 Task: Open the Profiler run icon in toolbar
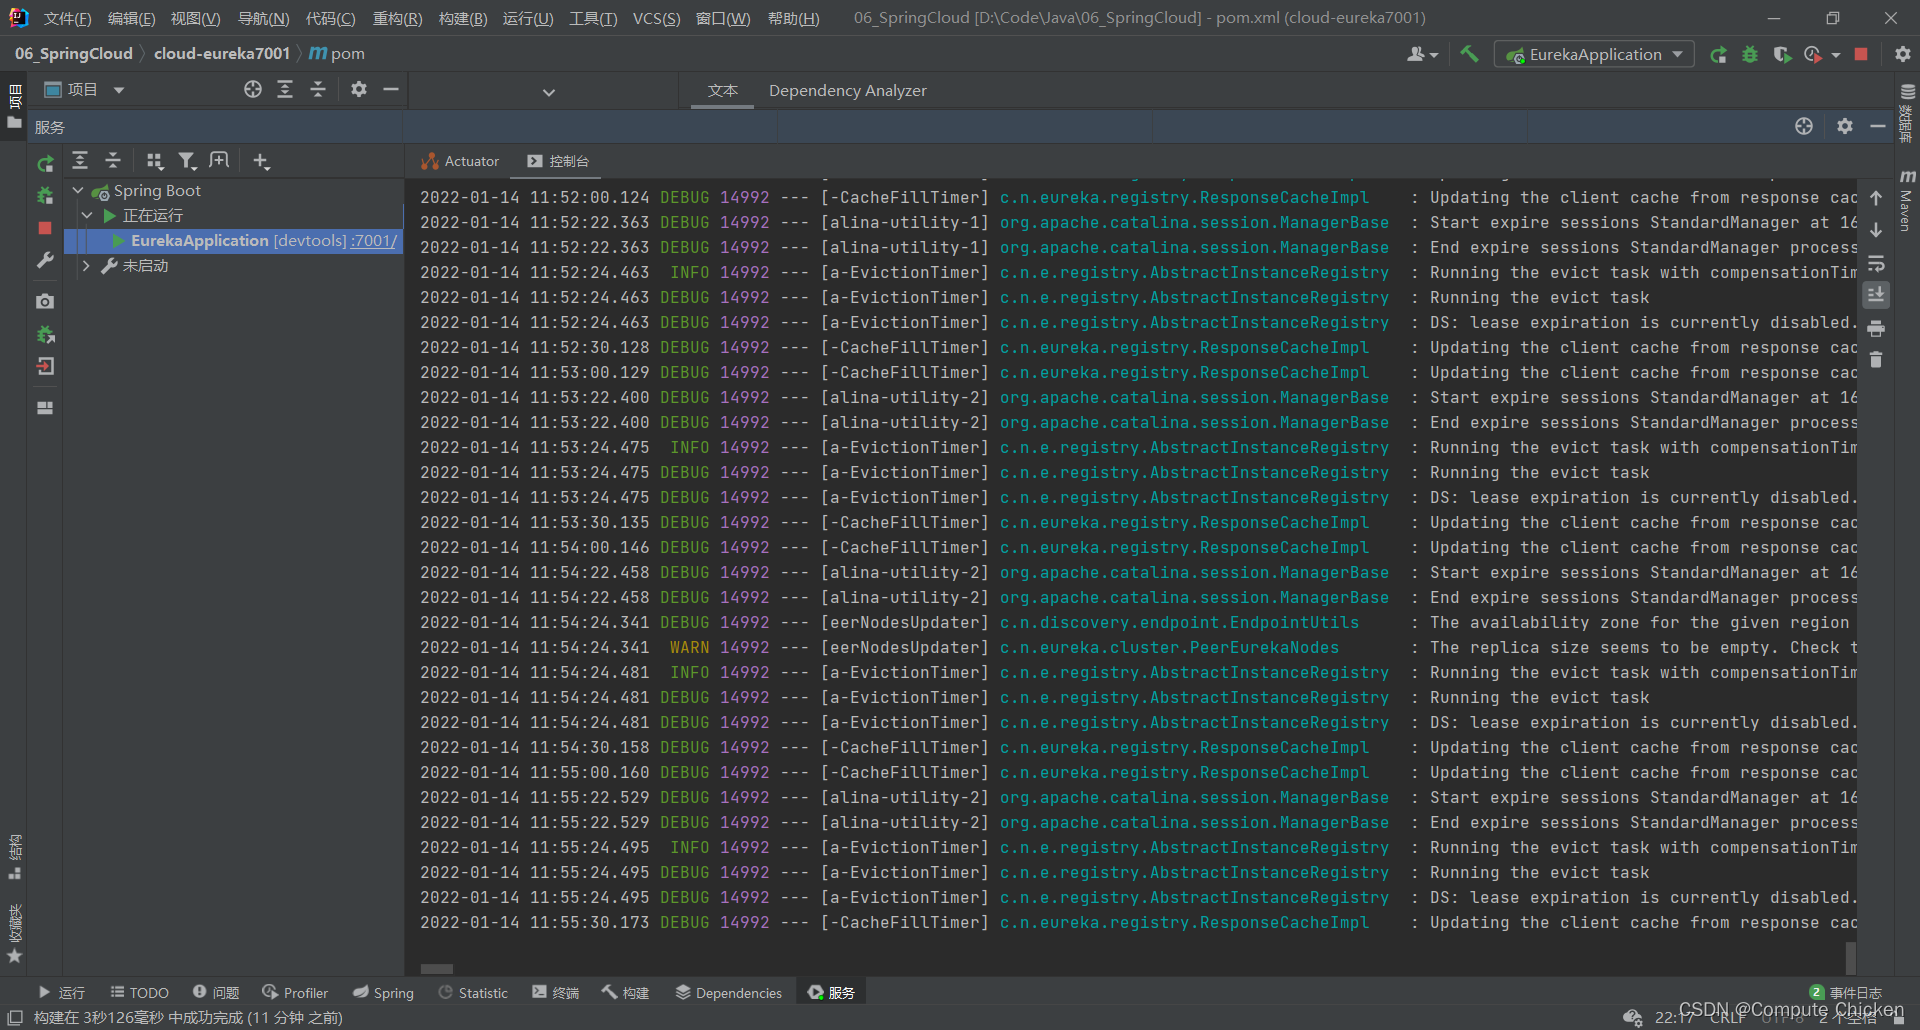(x=1812, y=54)
